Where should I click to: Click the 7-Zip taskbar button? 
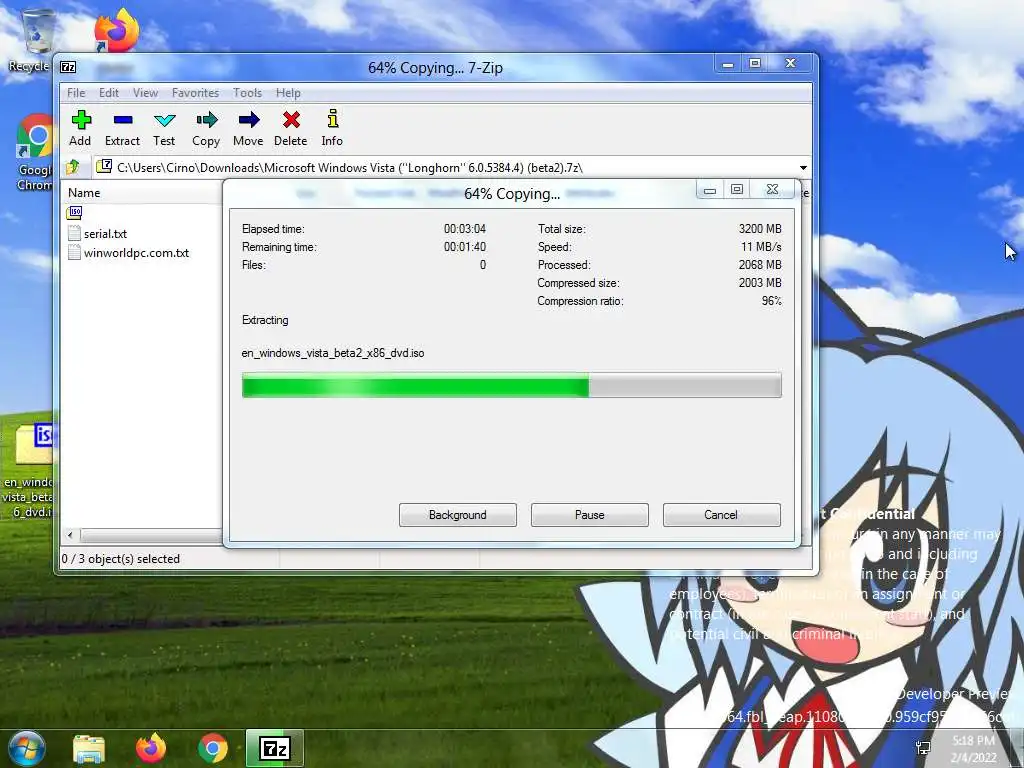[x=275, y=748]
